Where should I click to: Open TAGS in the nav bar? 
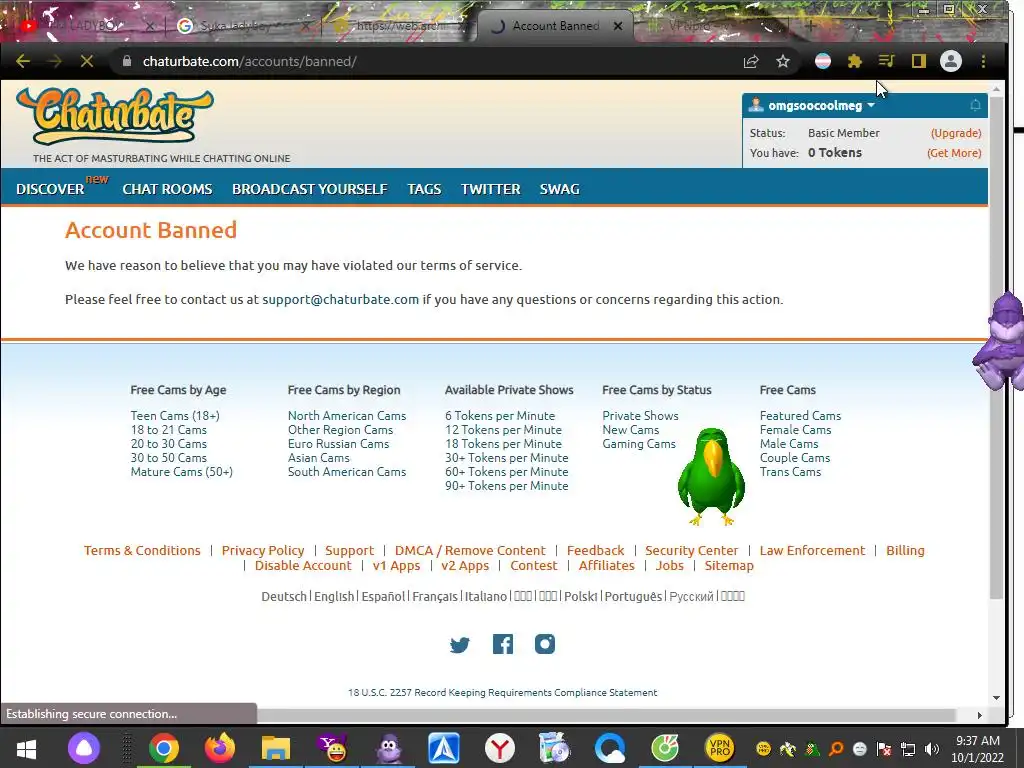[x=424, y=189]
